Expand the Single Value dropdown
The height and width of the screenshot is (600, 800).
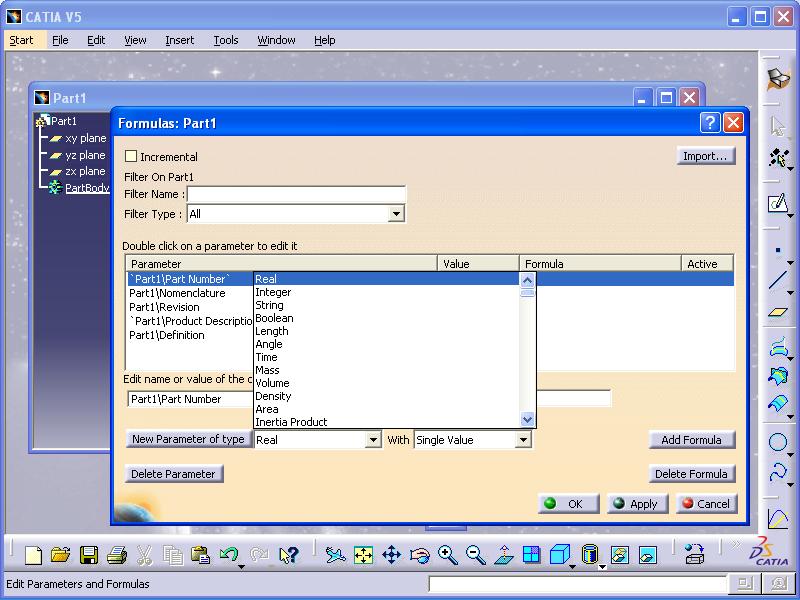point(523,440)
